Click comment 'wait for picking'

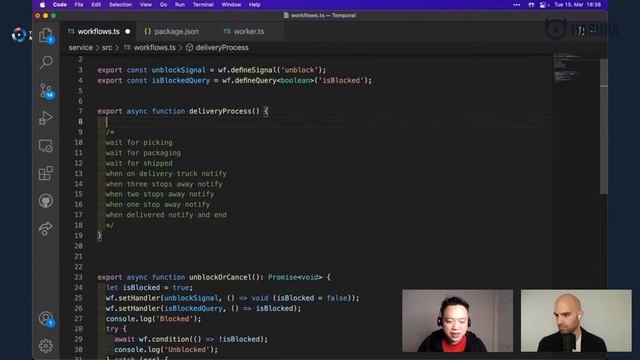[139, 142]
